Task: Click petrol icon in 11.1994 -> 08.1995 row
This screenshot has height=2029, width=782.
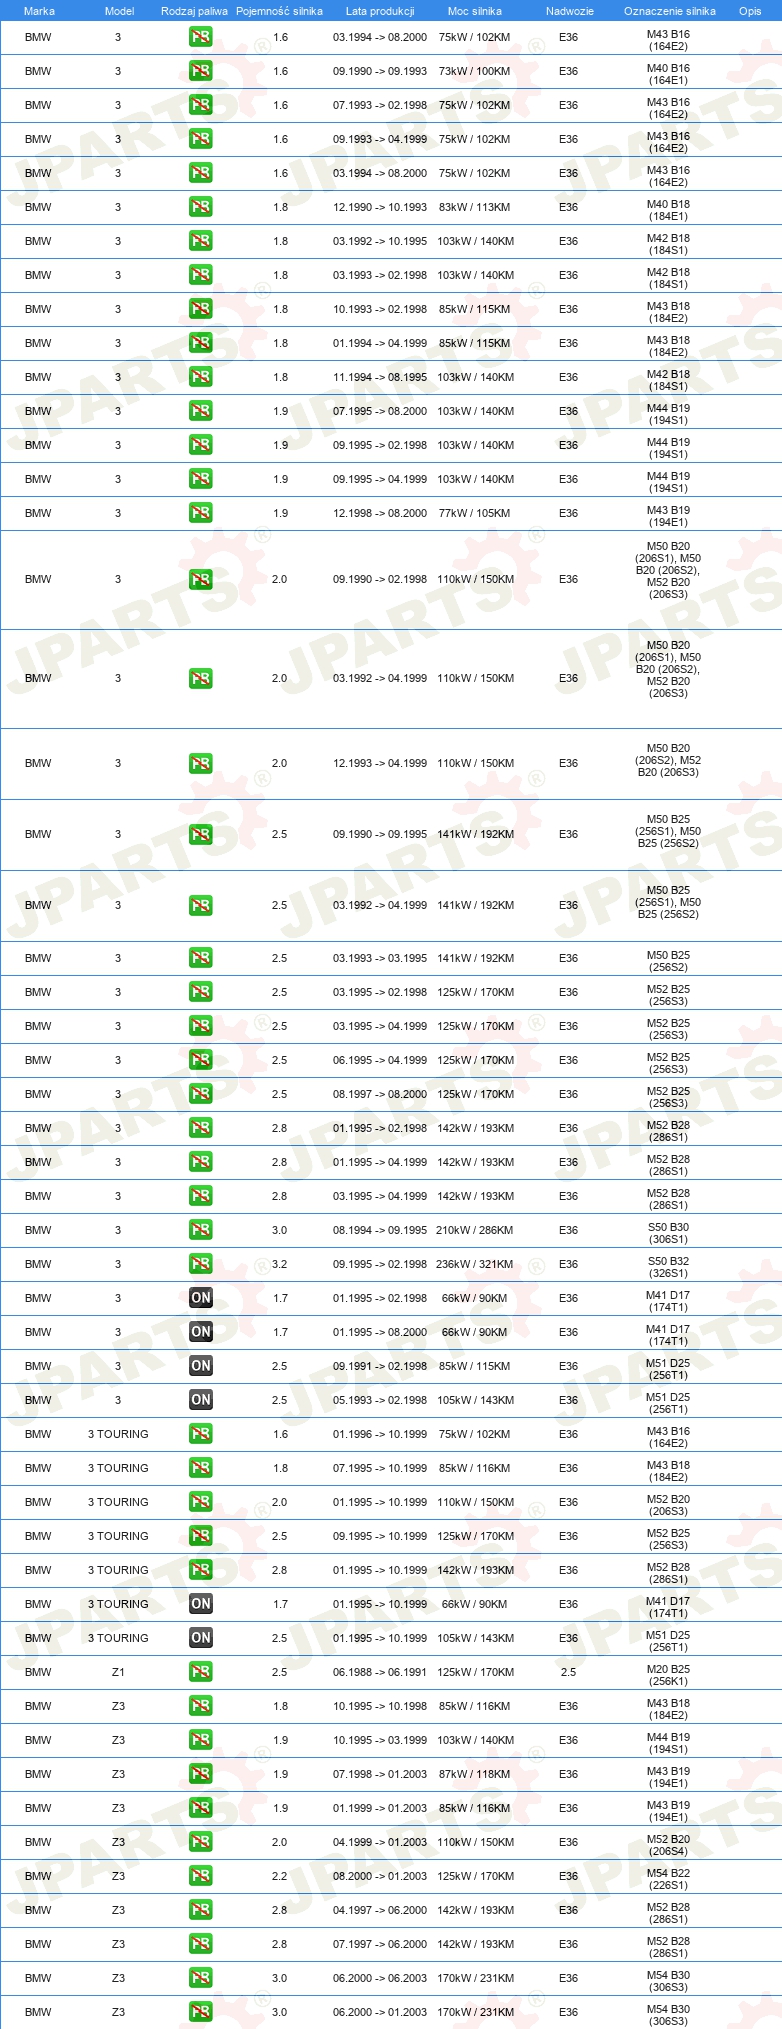Action: point(201,377)
